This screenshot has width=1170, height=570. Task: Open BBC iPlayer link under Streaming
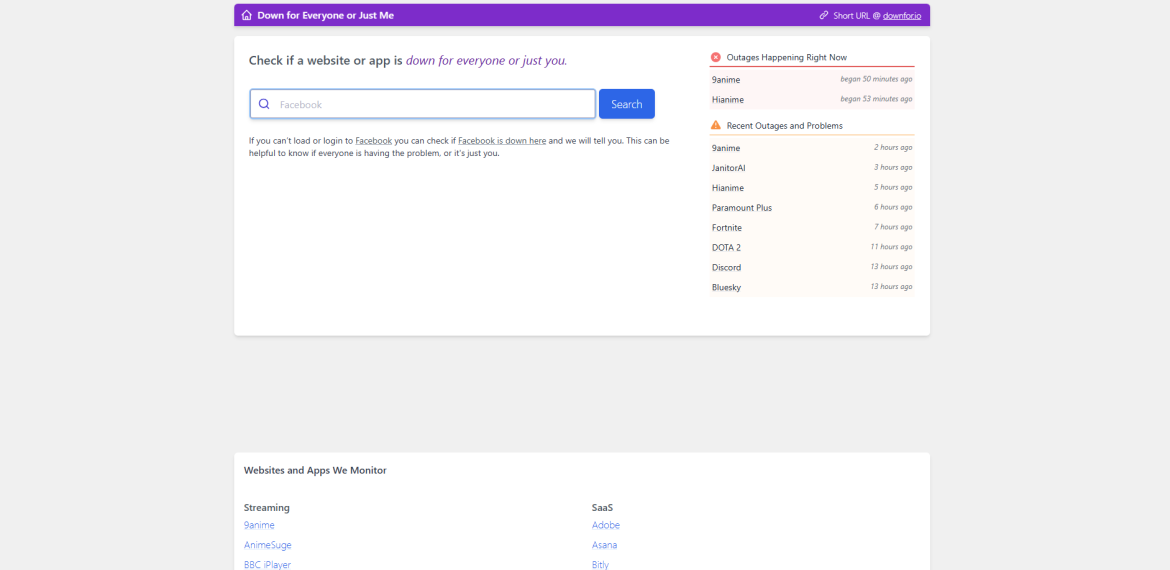(267, 565)
